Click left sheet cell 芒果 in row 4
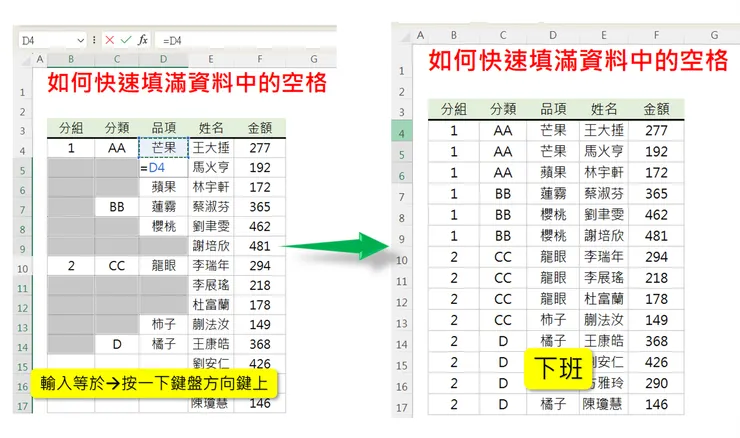Viewport: 740px width, 438px height. (x=163, y=148)
